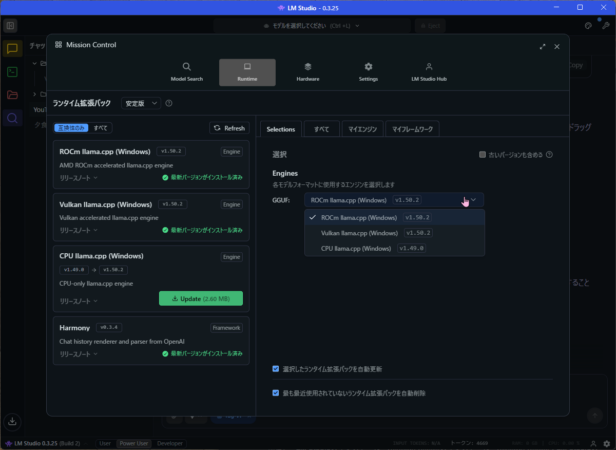Open the Developer terminal sidebar icon
Viewport: 616px width, 450px height.
click(12, 72)
